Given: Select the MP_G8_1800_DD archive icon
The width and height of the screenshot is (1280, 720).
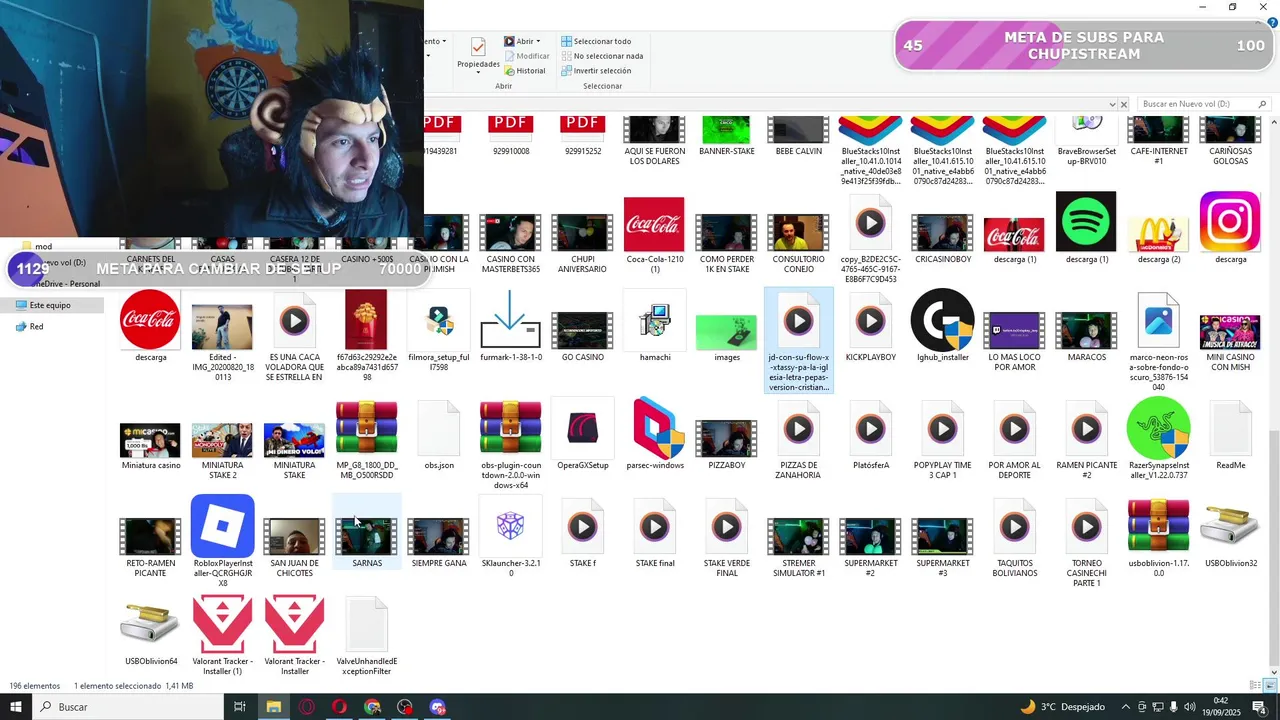Looking at the screenshot, I should (x=366, y=428).
